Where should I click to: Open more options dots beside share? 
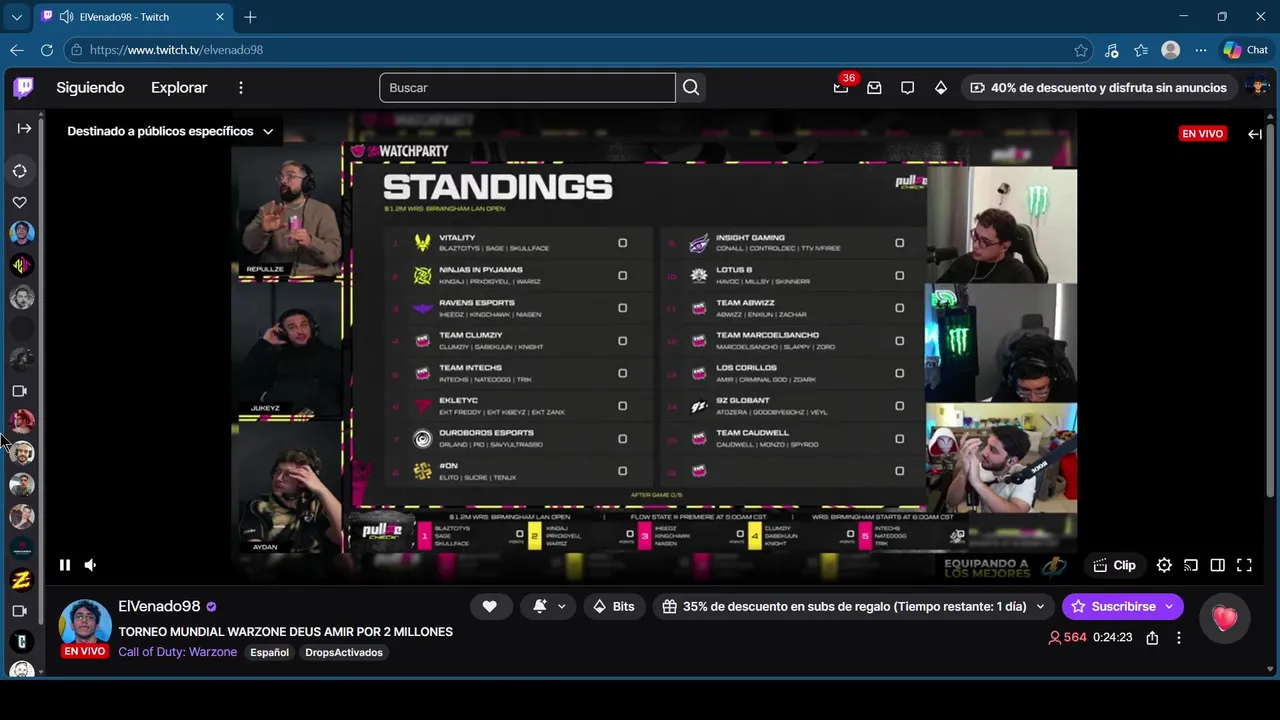1179,638
